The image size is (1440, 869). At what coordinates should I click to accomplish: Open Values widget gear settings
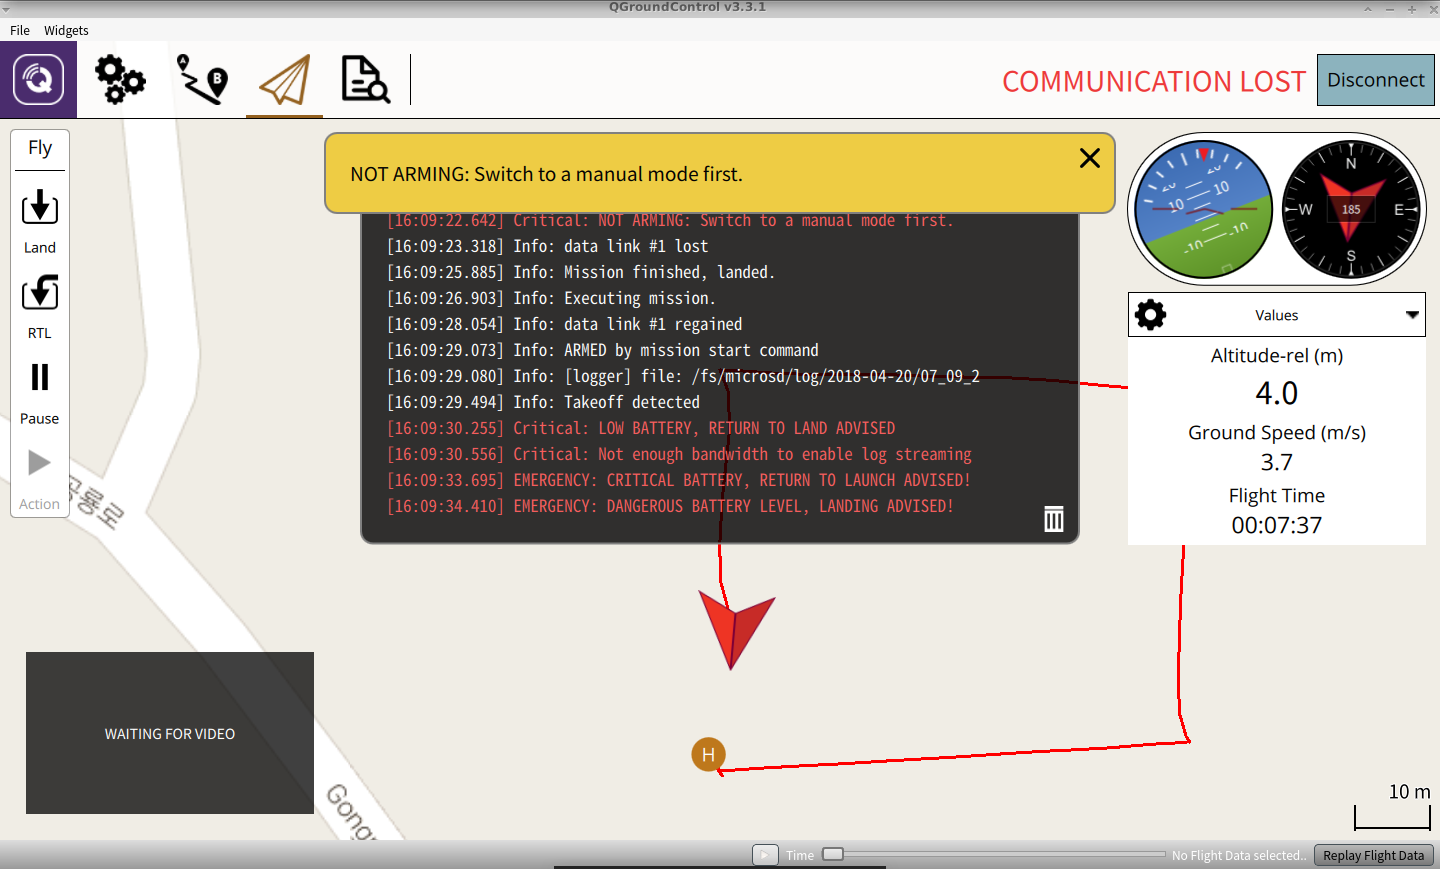pos(1151,315)
